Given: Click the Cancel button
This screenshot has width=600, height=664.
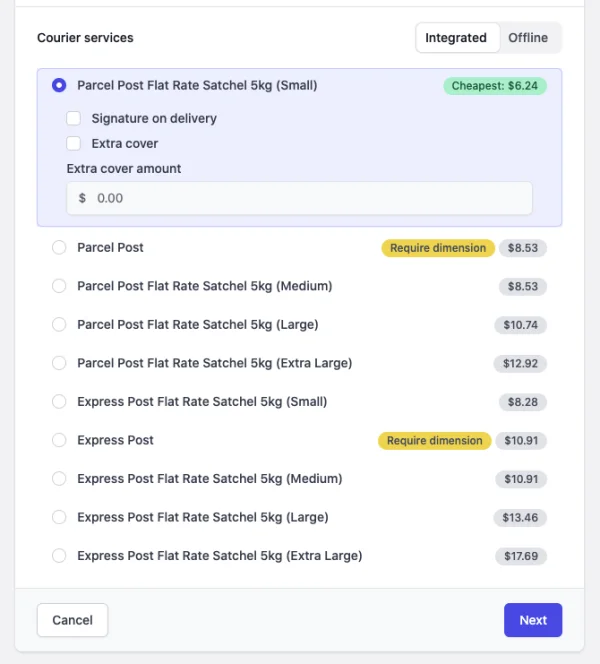Looking at the screenshot, I should click(x=72, y=620).
